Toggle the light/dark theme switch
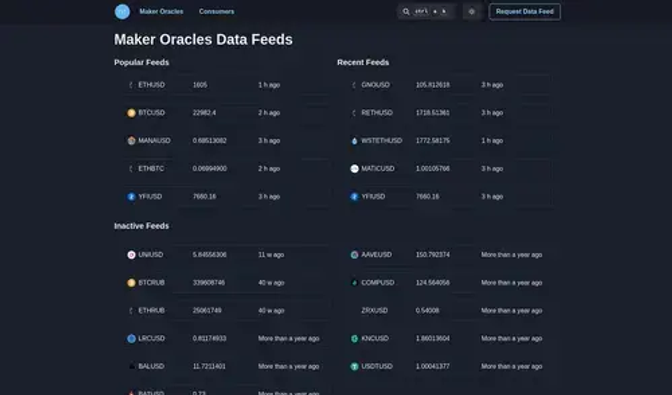 pyautogui.click(x=471, y=12)
